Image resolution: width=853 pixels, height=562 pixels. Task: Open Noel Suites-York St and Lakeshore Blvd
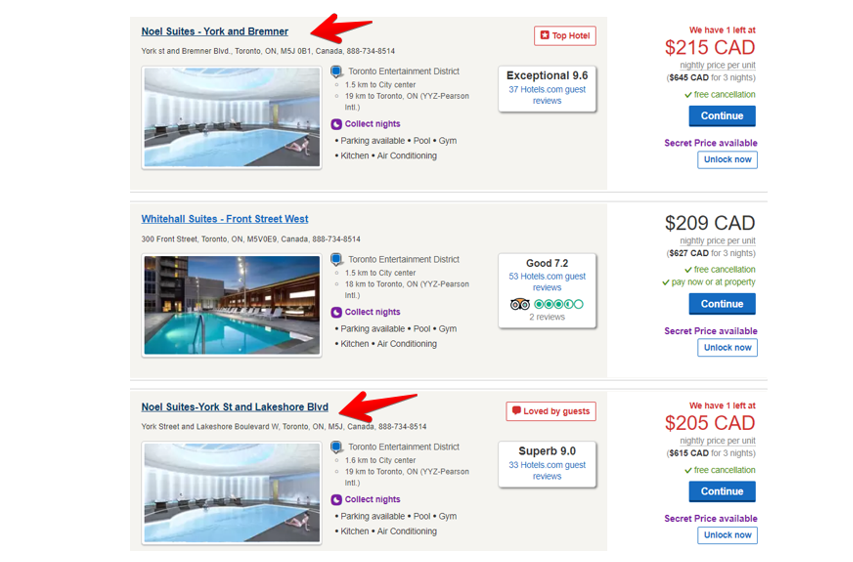(x=234, y=407)
